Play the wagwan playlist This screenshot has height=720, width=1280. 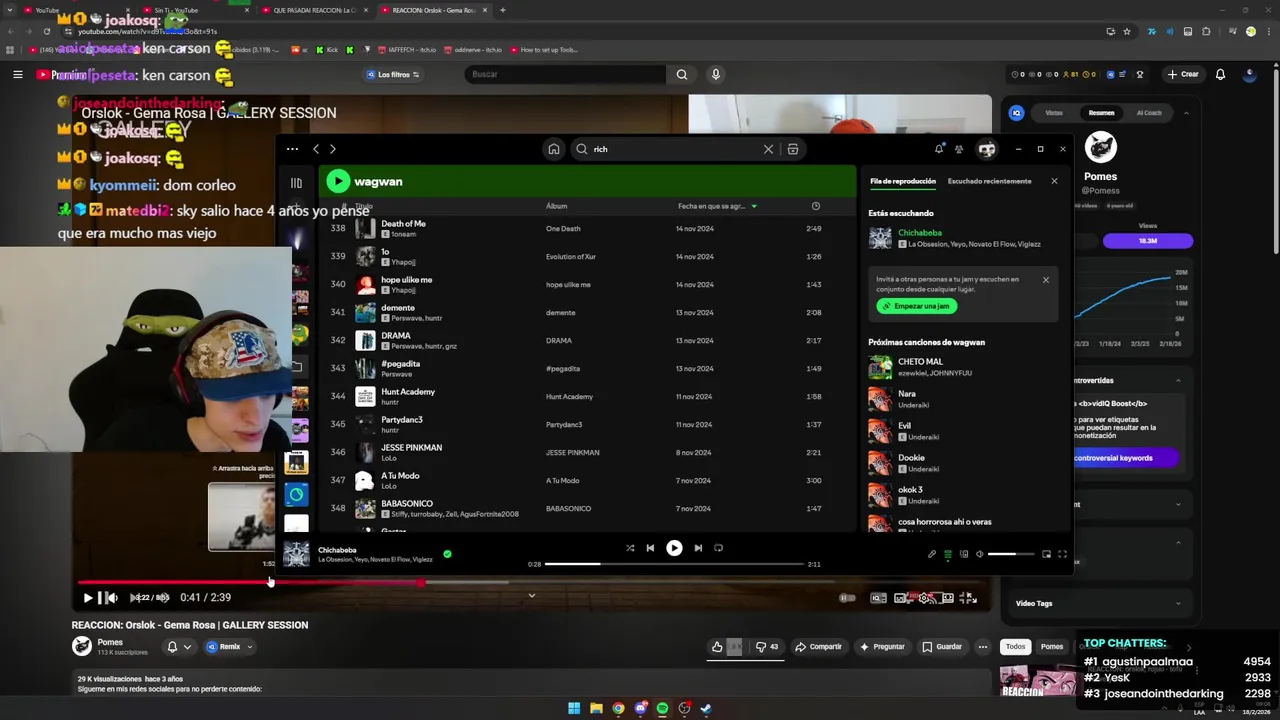point(338,181)
